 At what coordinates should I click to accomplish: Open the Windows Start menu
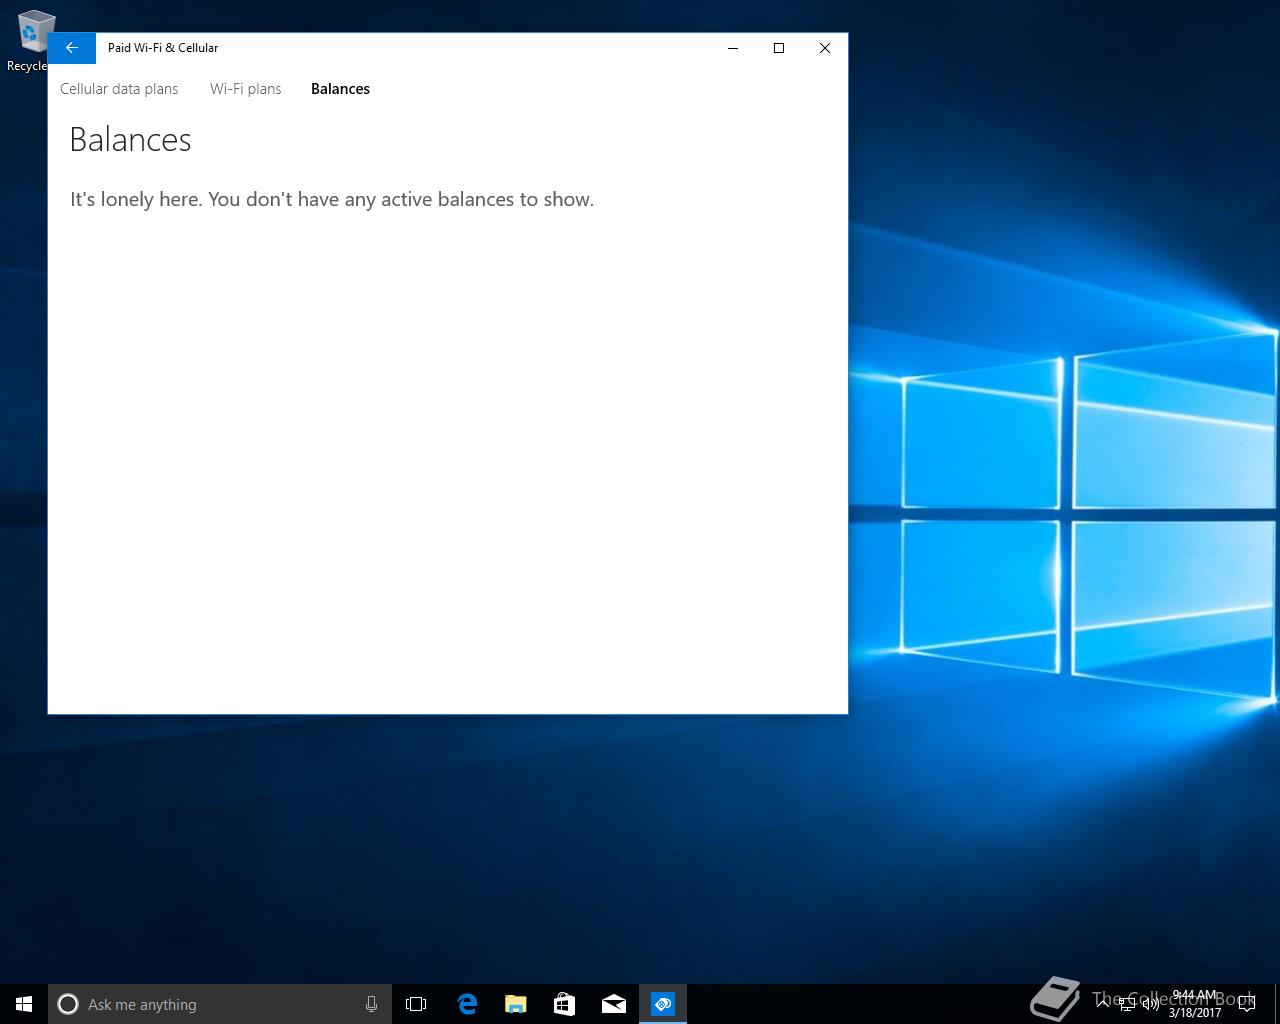pos(24,1004)
